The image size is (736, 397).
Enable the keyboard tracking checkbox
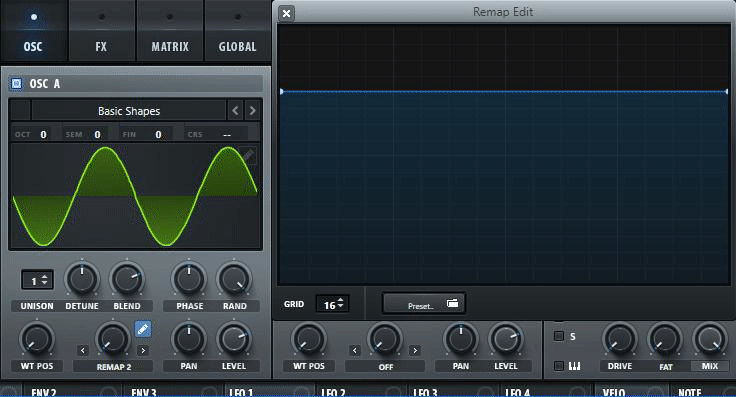(559, 366)
